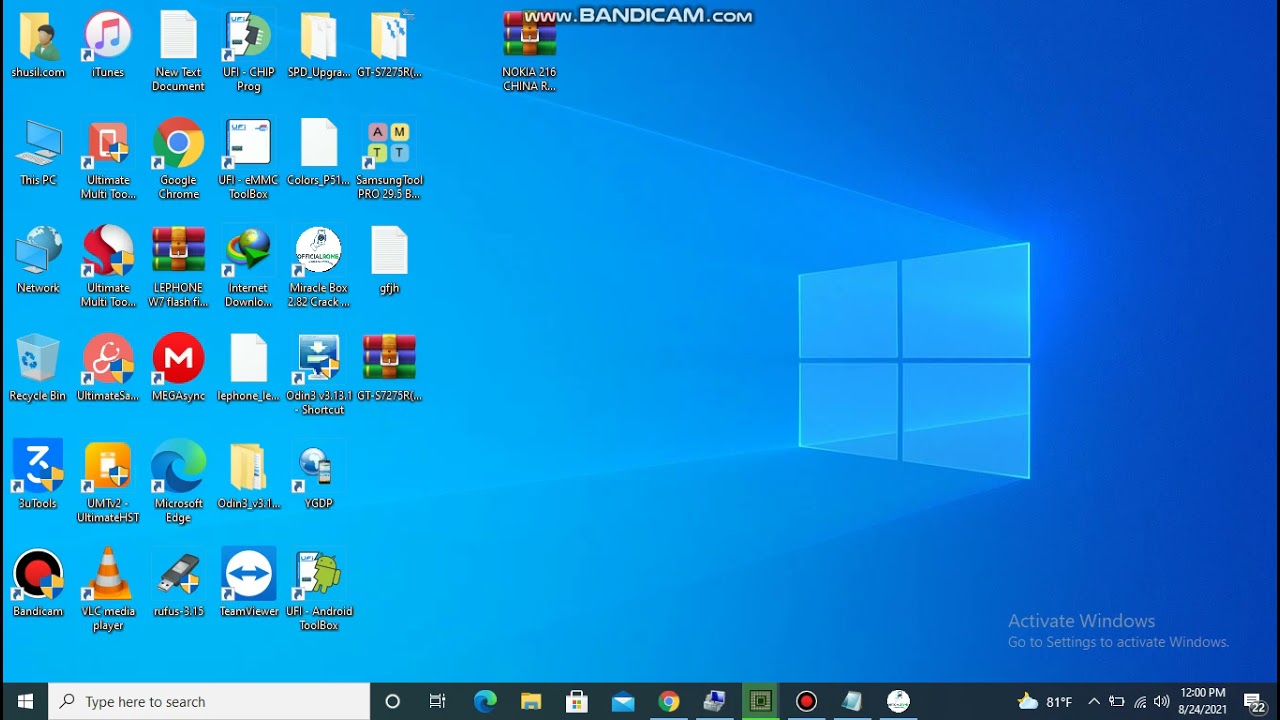
Task: Select the shusil.com user folder icon
Action: click(38, 45)
